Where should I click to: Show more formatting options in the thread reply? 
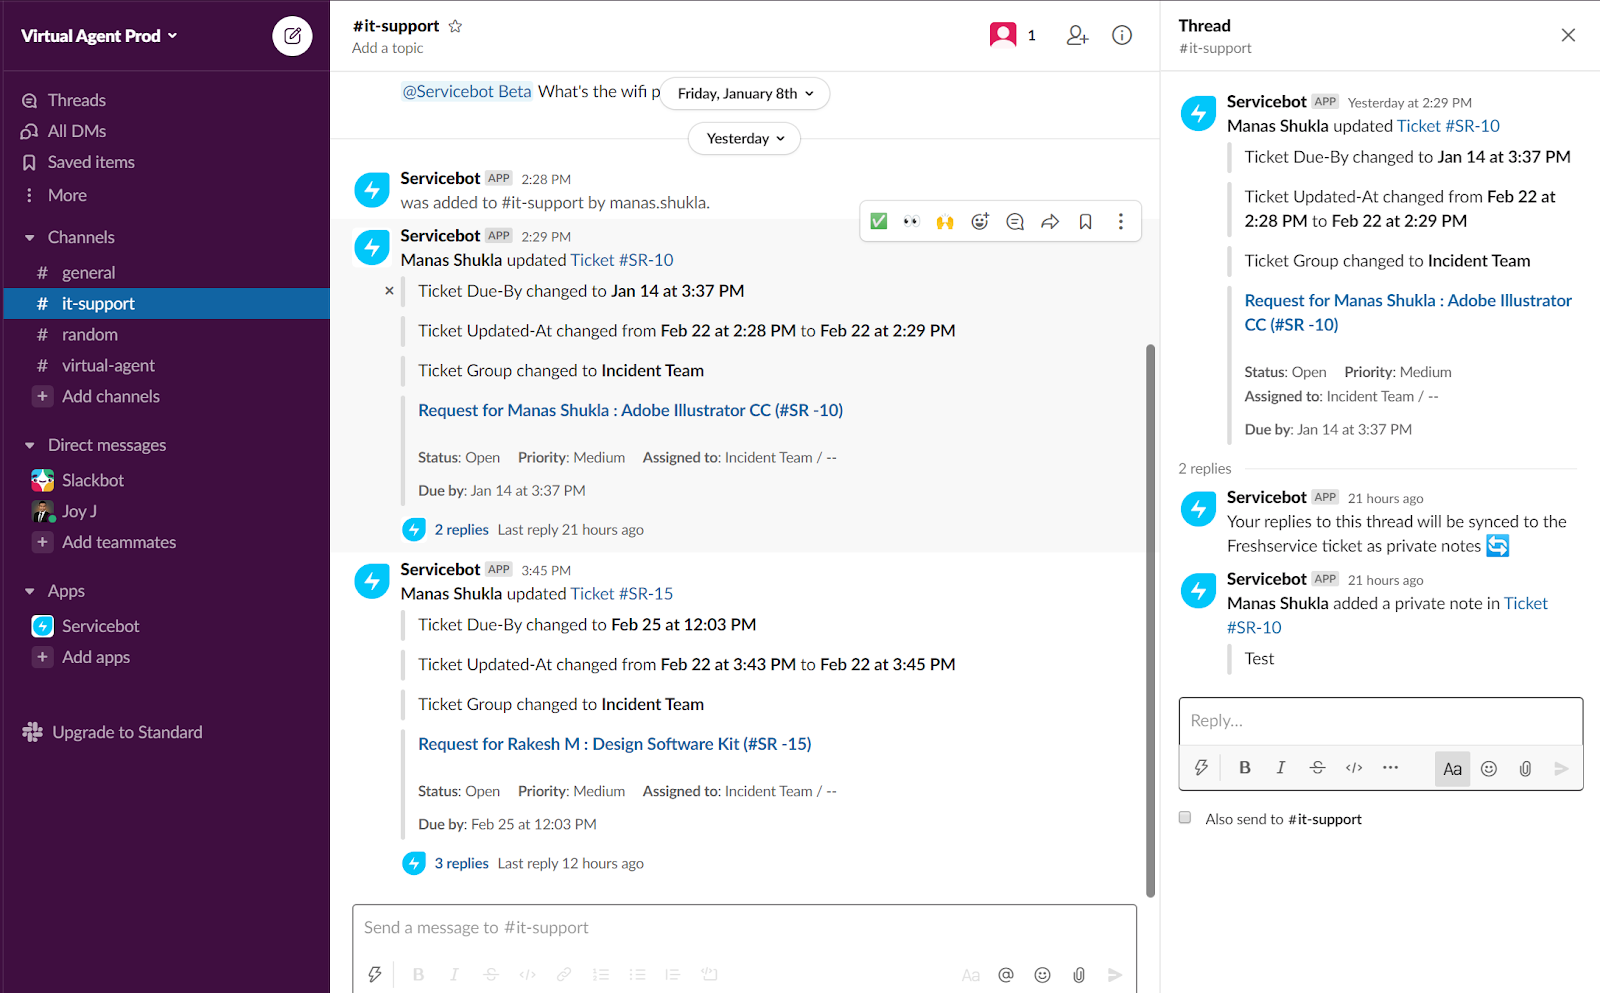(1390, 767)
